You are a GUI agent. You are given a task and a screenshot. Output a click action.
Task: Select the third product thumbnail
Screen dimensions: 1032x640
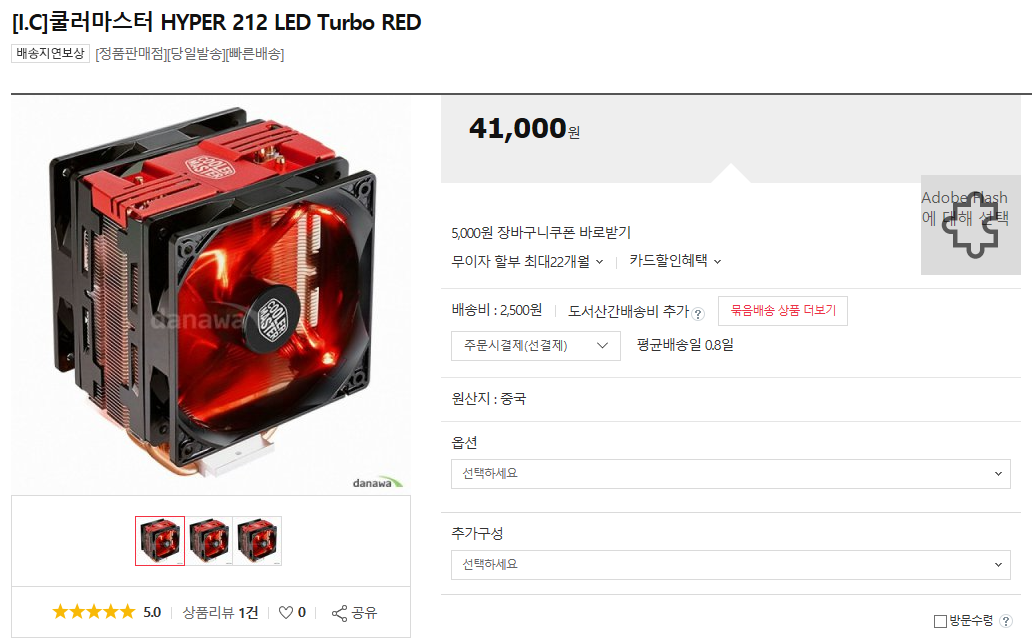[x=258, y=541]
